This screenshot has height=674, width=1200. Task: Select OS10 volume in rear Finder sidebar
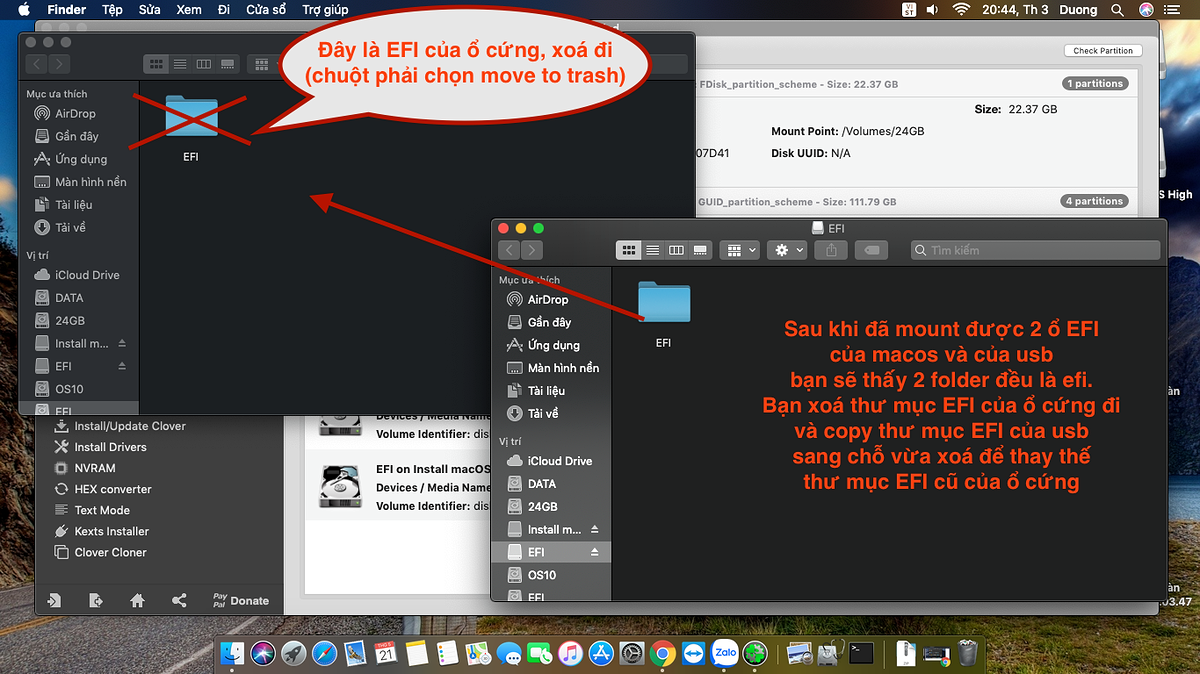58,388
